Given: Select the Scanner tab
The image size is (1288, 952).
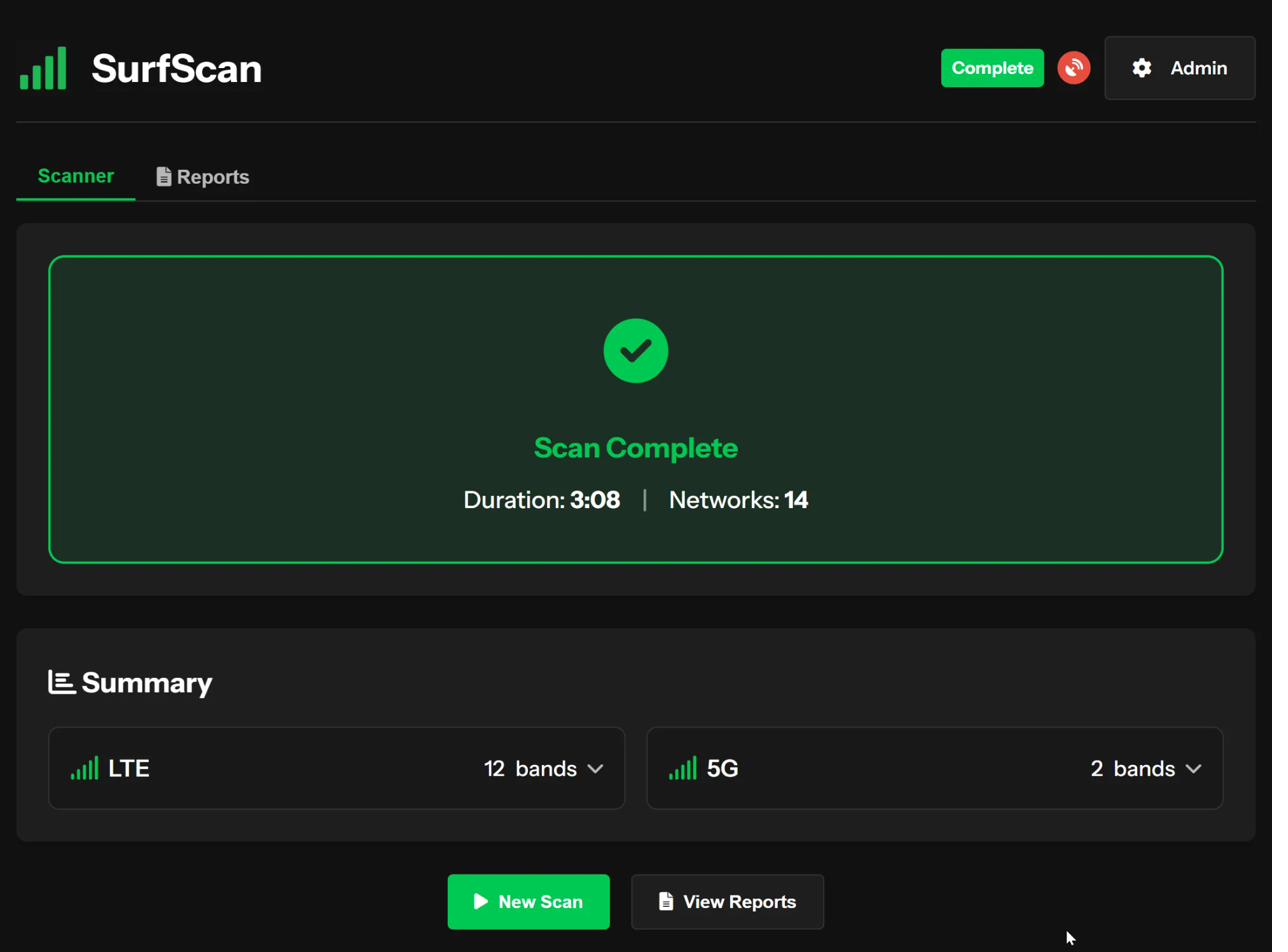Looking at the screenshot, I should [75, 176].
